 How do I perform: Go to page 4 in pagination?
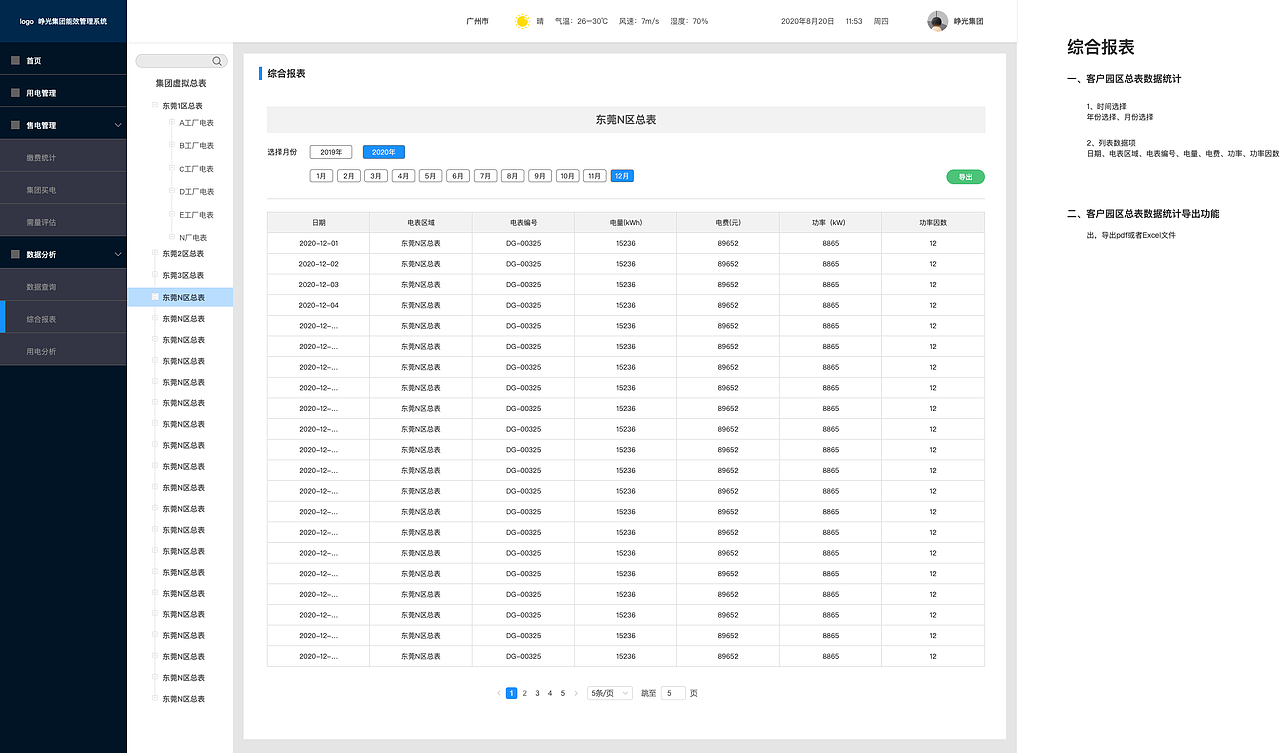(550, 693)
